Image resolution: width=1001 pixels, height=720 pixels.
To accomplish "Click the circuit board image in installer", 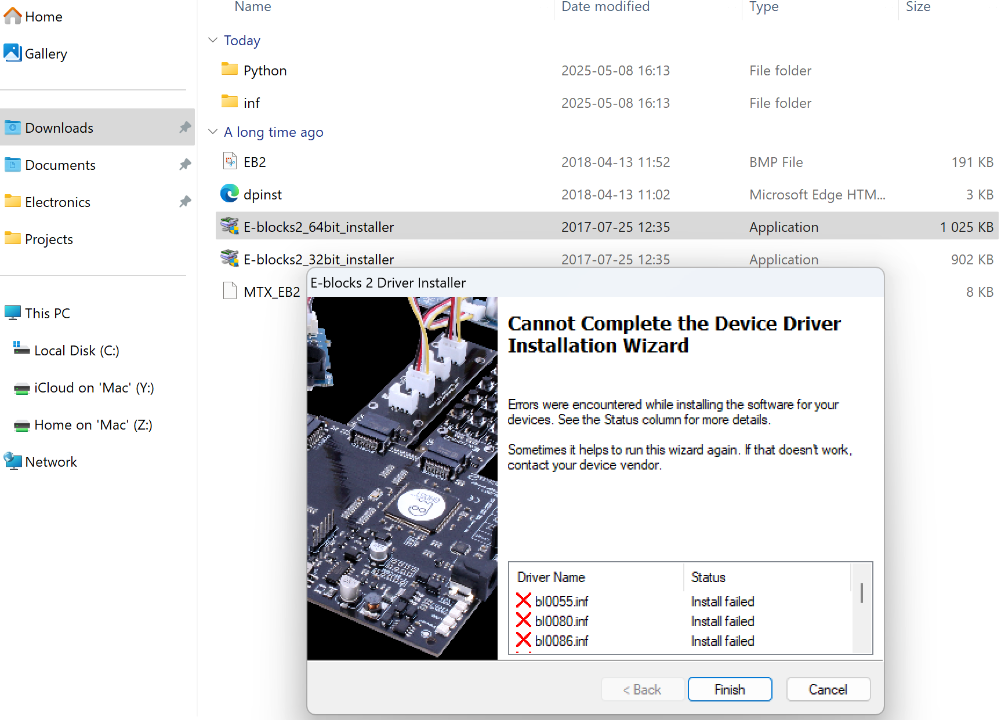I will click(402, 478).
